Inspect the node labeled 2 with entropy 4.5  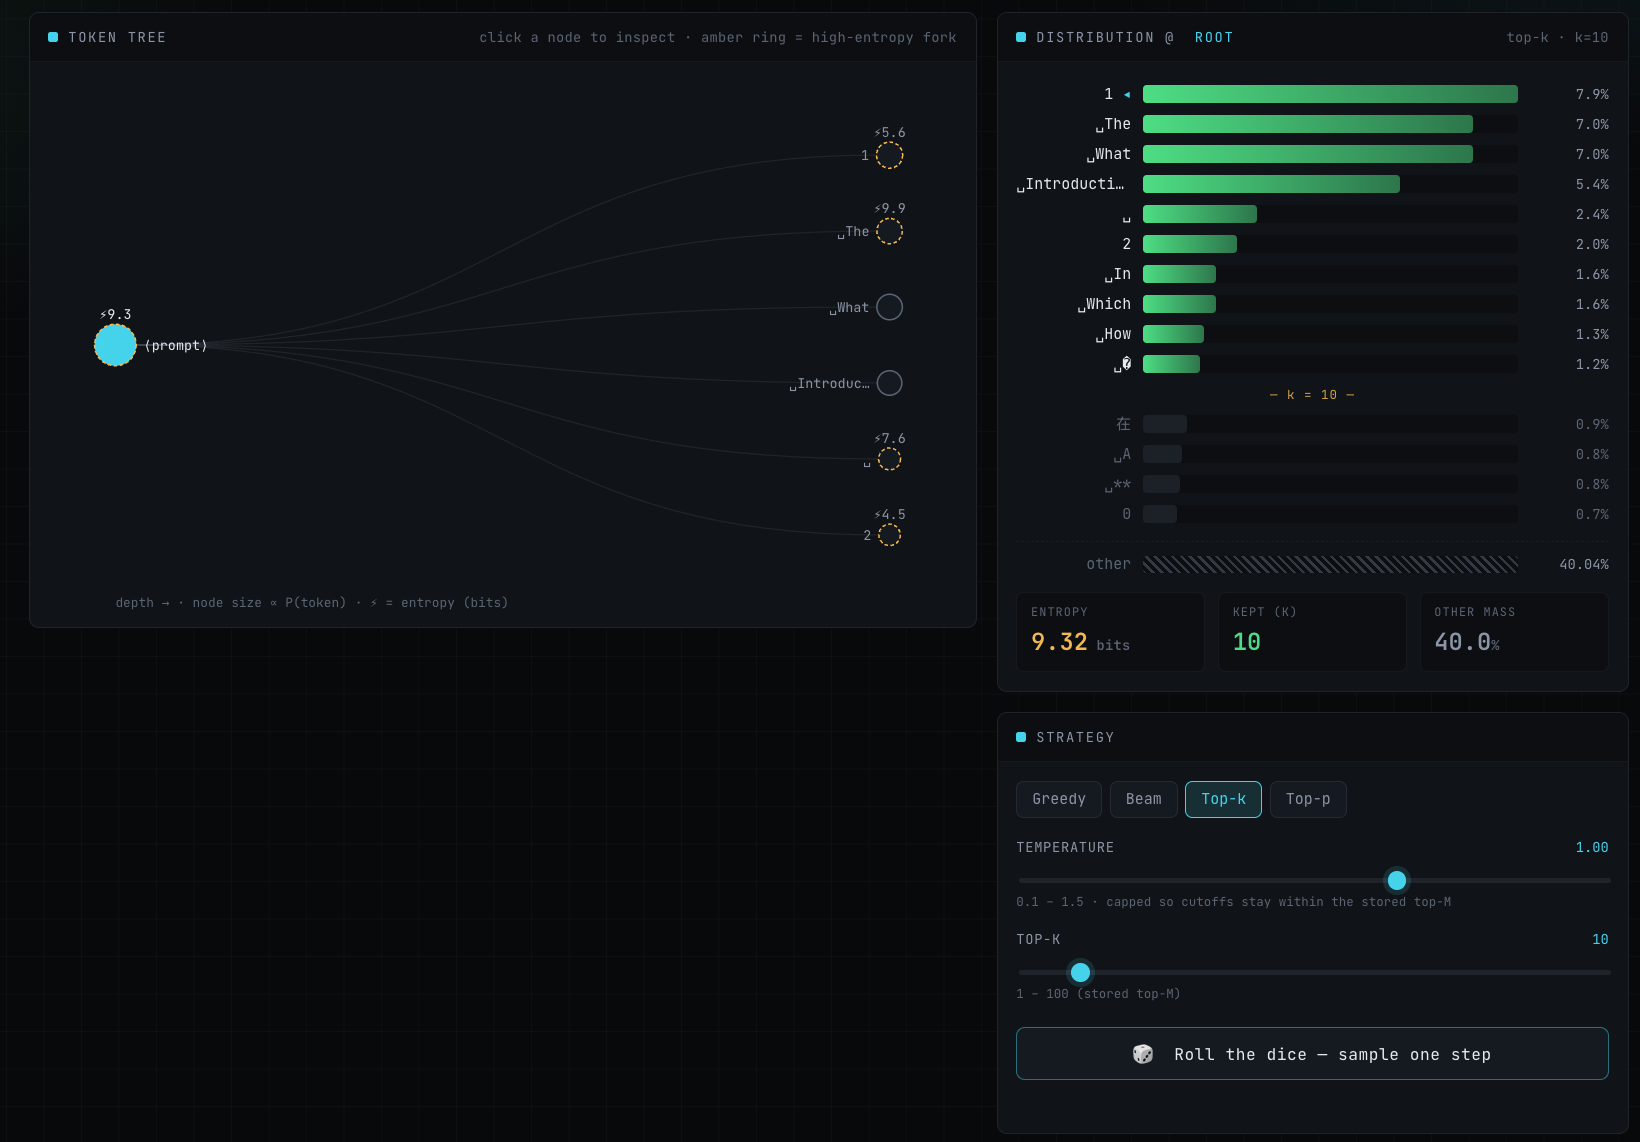(889, 535)
